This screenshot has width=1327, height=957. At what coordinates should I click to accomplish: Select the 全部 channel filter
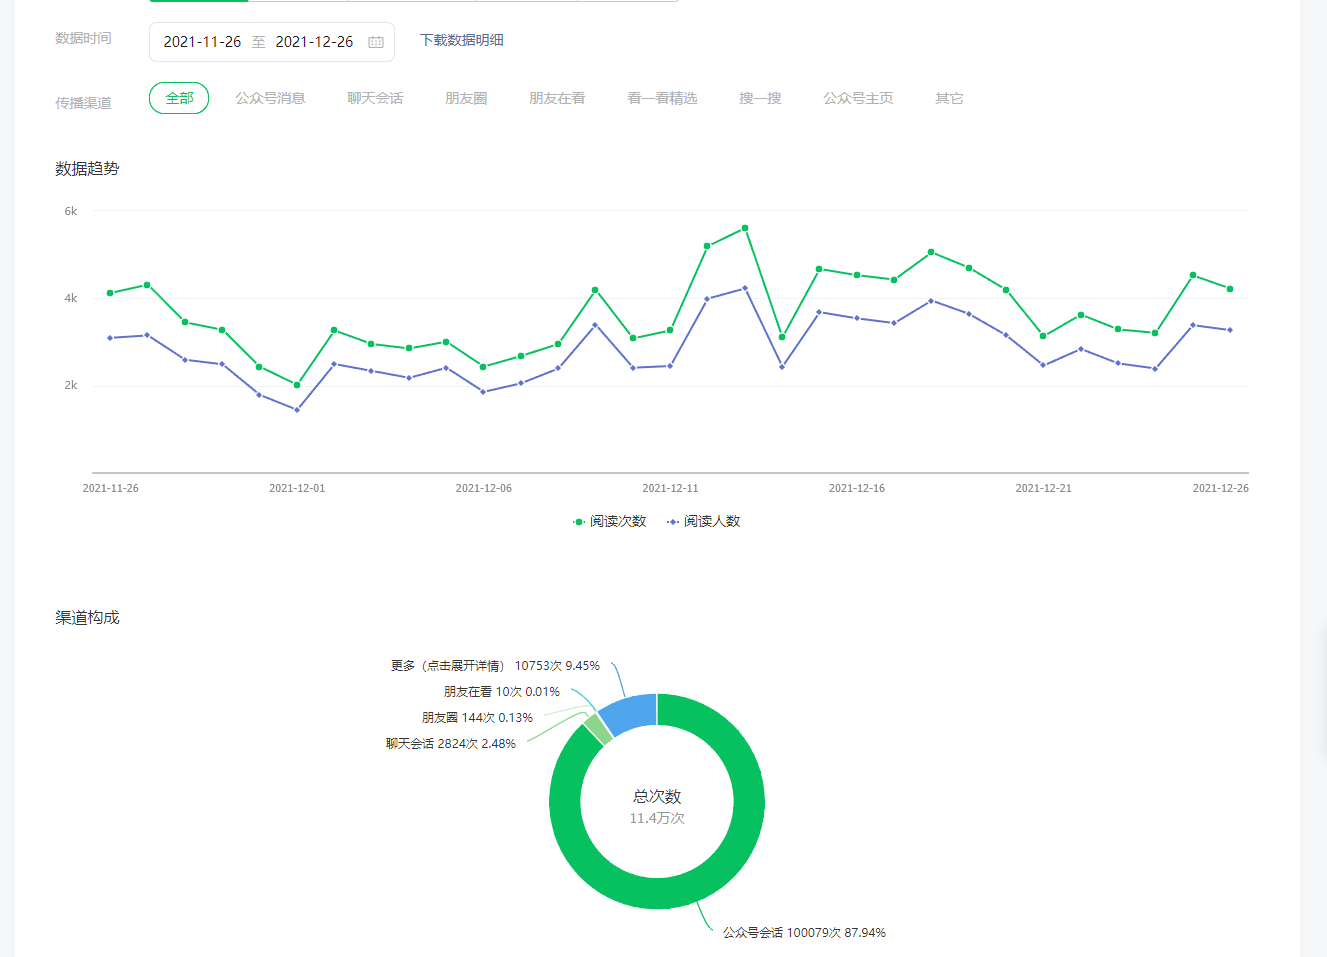click(179, 98)
